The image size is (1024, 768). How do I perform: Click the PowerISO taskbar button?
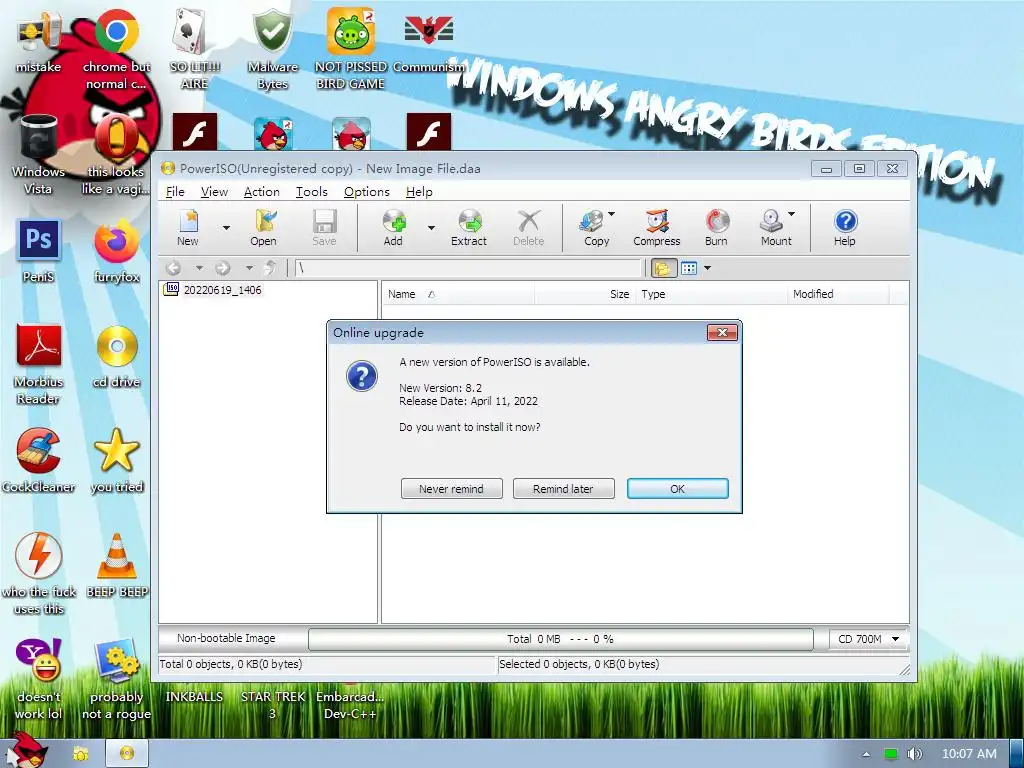[127, 754]
